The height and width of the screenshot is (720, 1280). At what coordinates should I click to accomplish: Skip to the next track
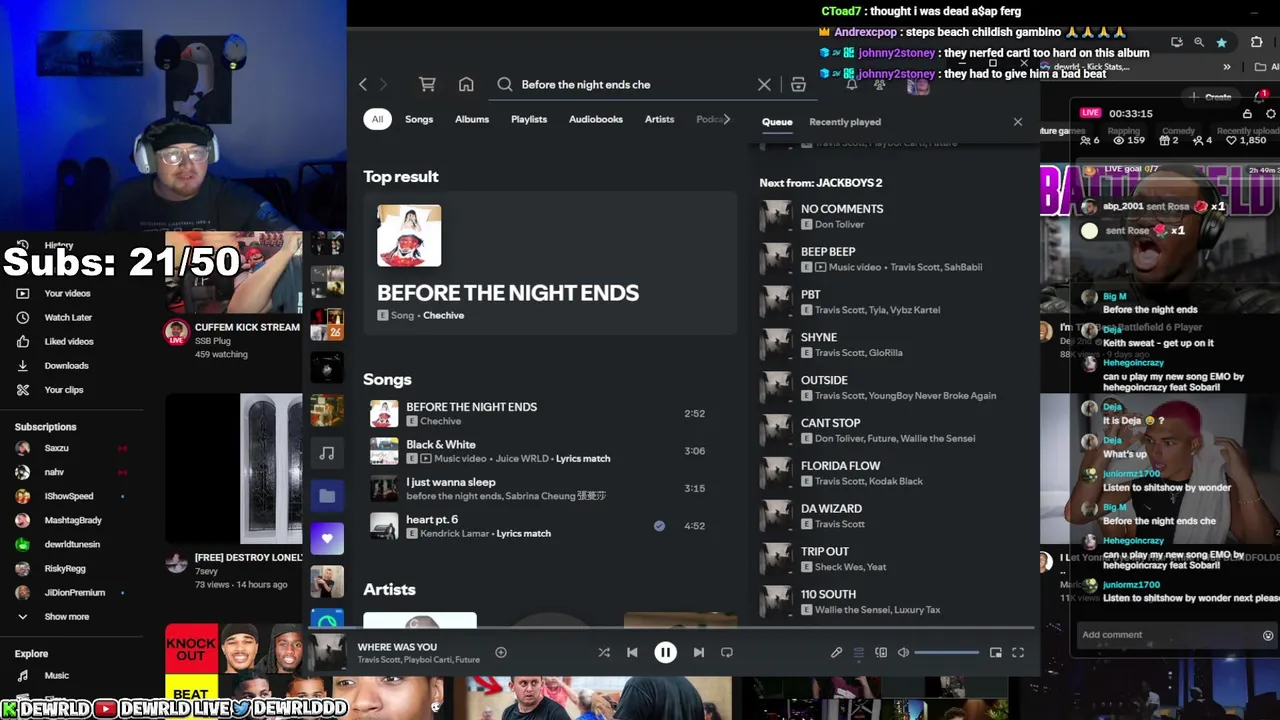[x=699, y=653]
